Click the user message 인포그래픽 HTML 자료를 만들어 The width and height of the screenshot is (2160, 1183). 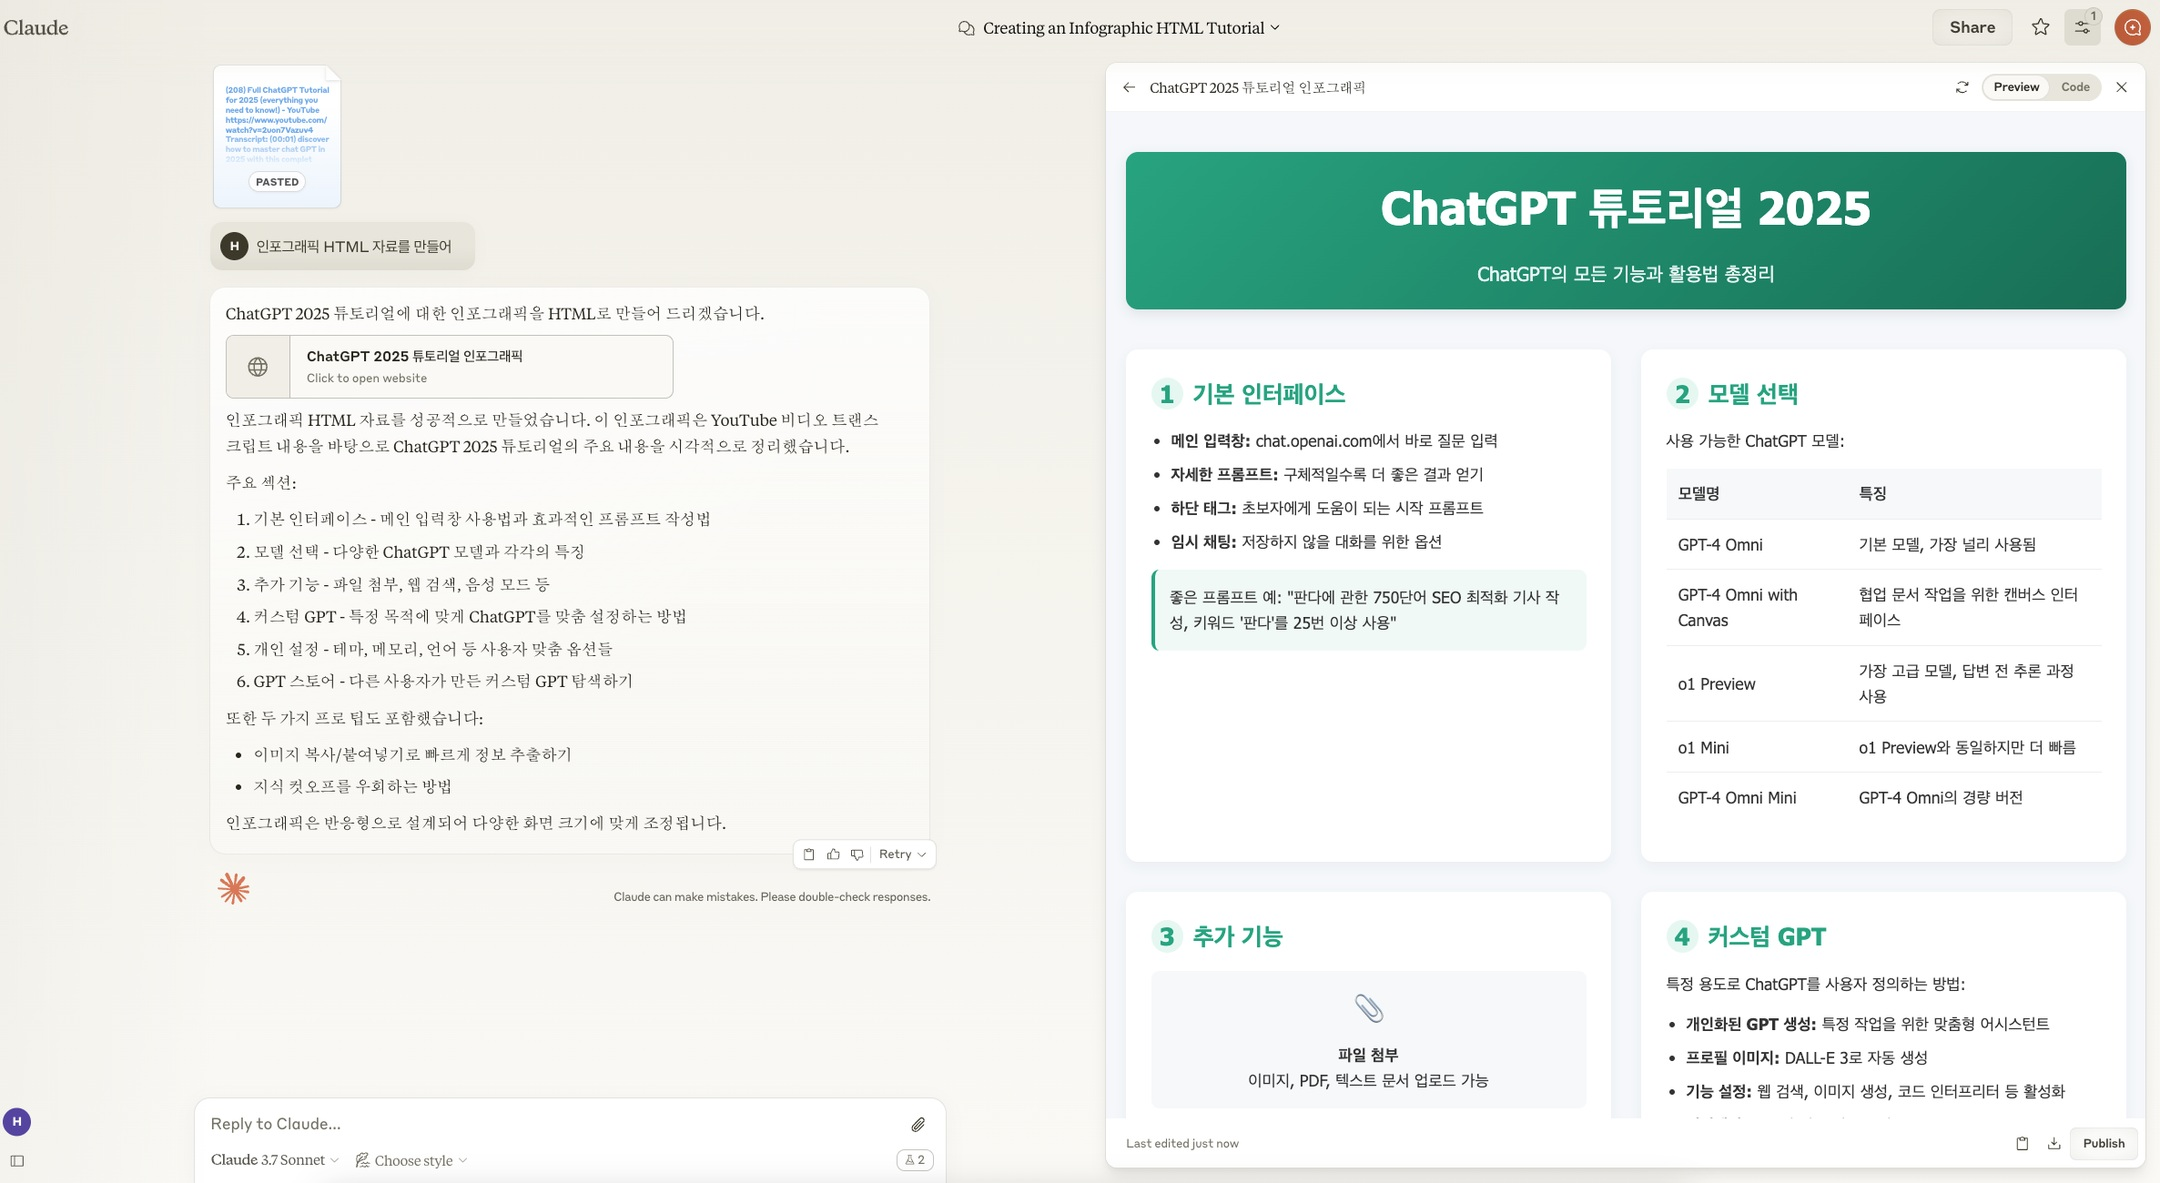coord(343,246)
